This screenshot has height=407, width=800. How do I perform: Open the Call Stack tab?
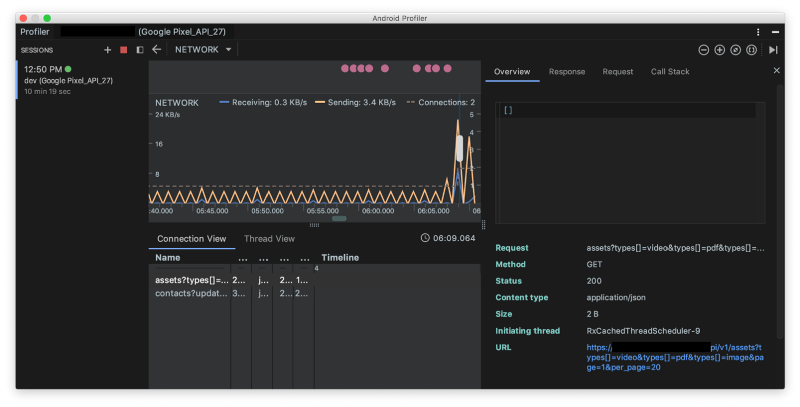click(x=670, y=72)
